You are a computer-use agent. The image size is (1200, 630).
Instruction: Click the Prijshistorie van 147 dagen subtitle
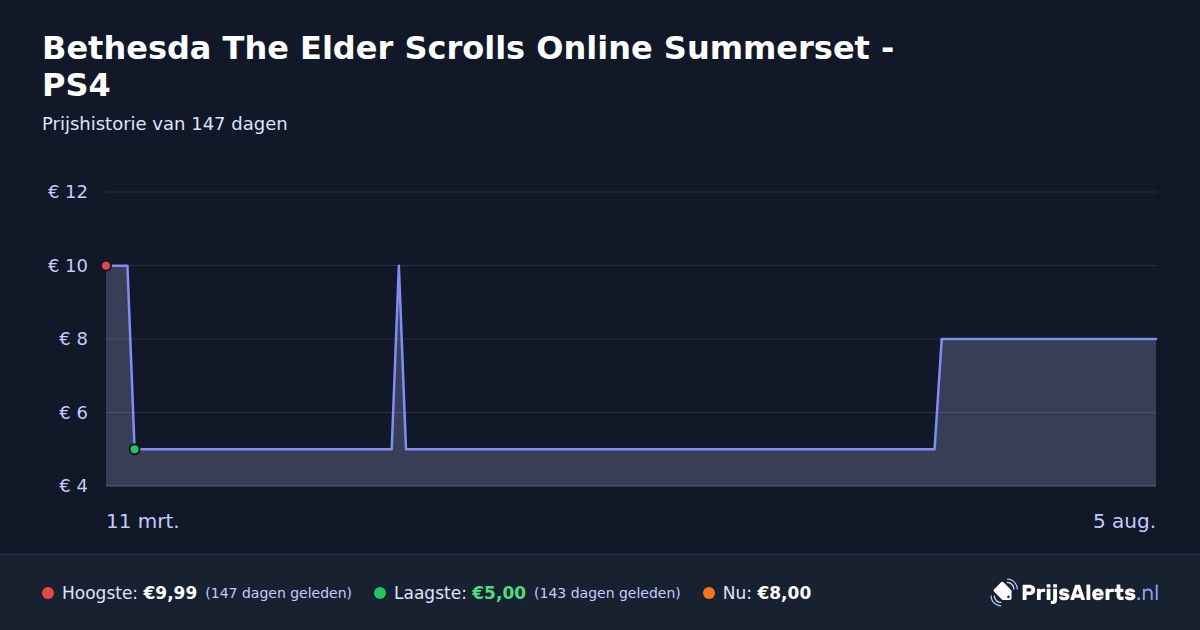pos(165,124)
